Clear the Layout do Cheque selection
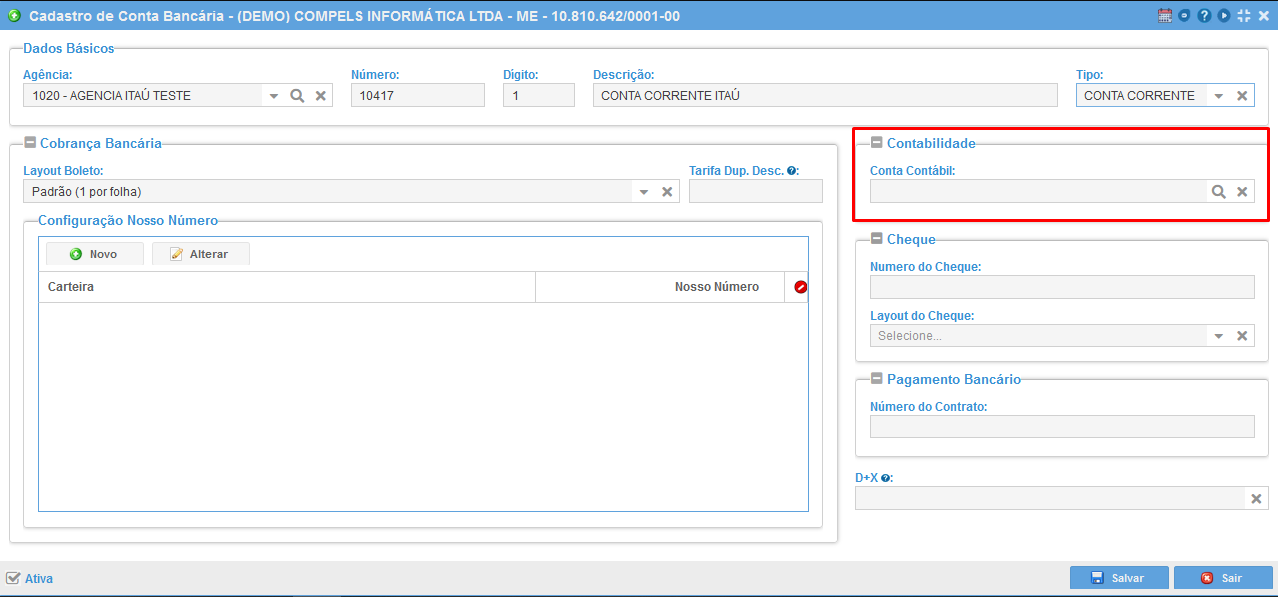 [x=1242, y=335]
